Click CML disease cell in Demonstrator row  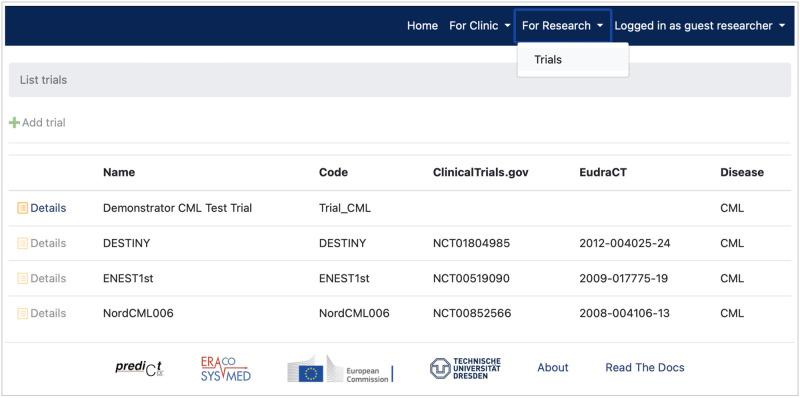point(732,208)
